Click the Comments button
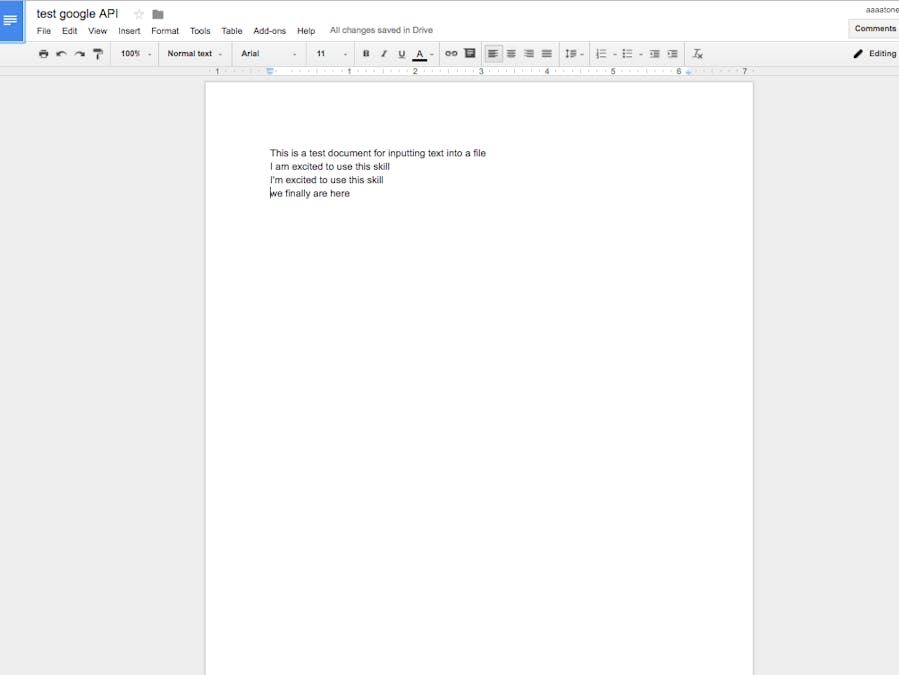This screenshot has width=899, height=675. 874,29
